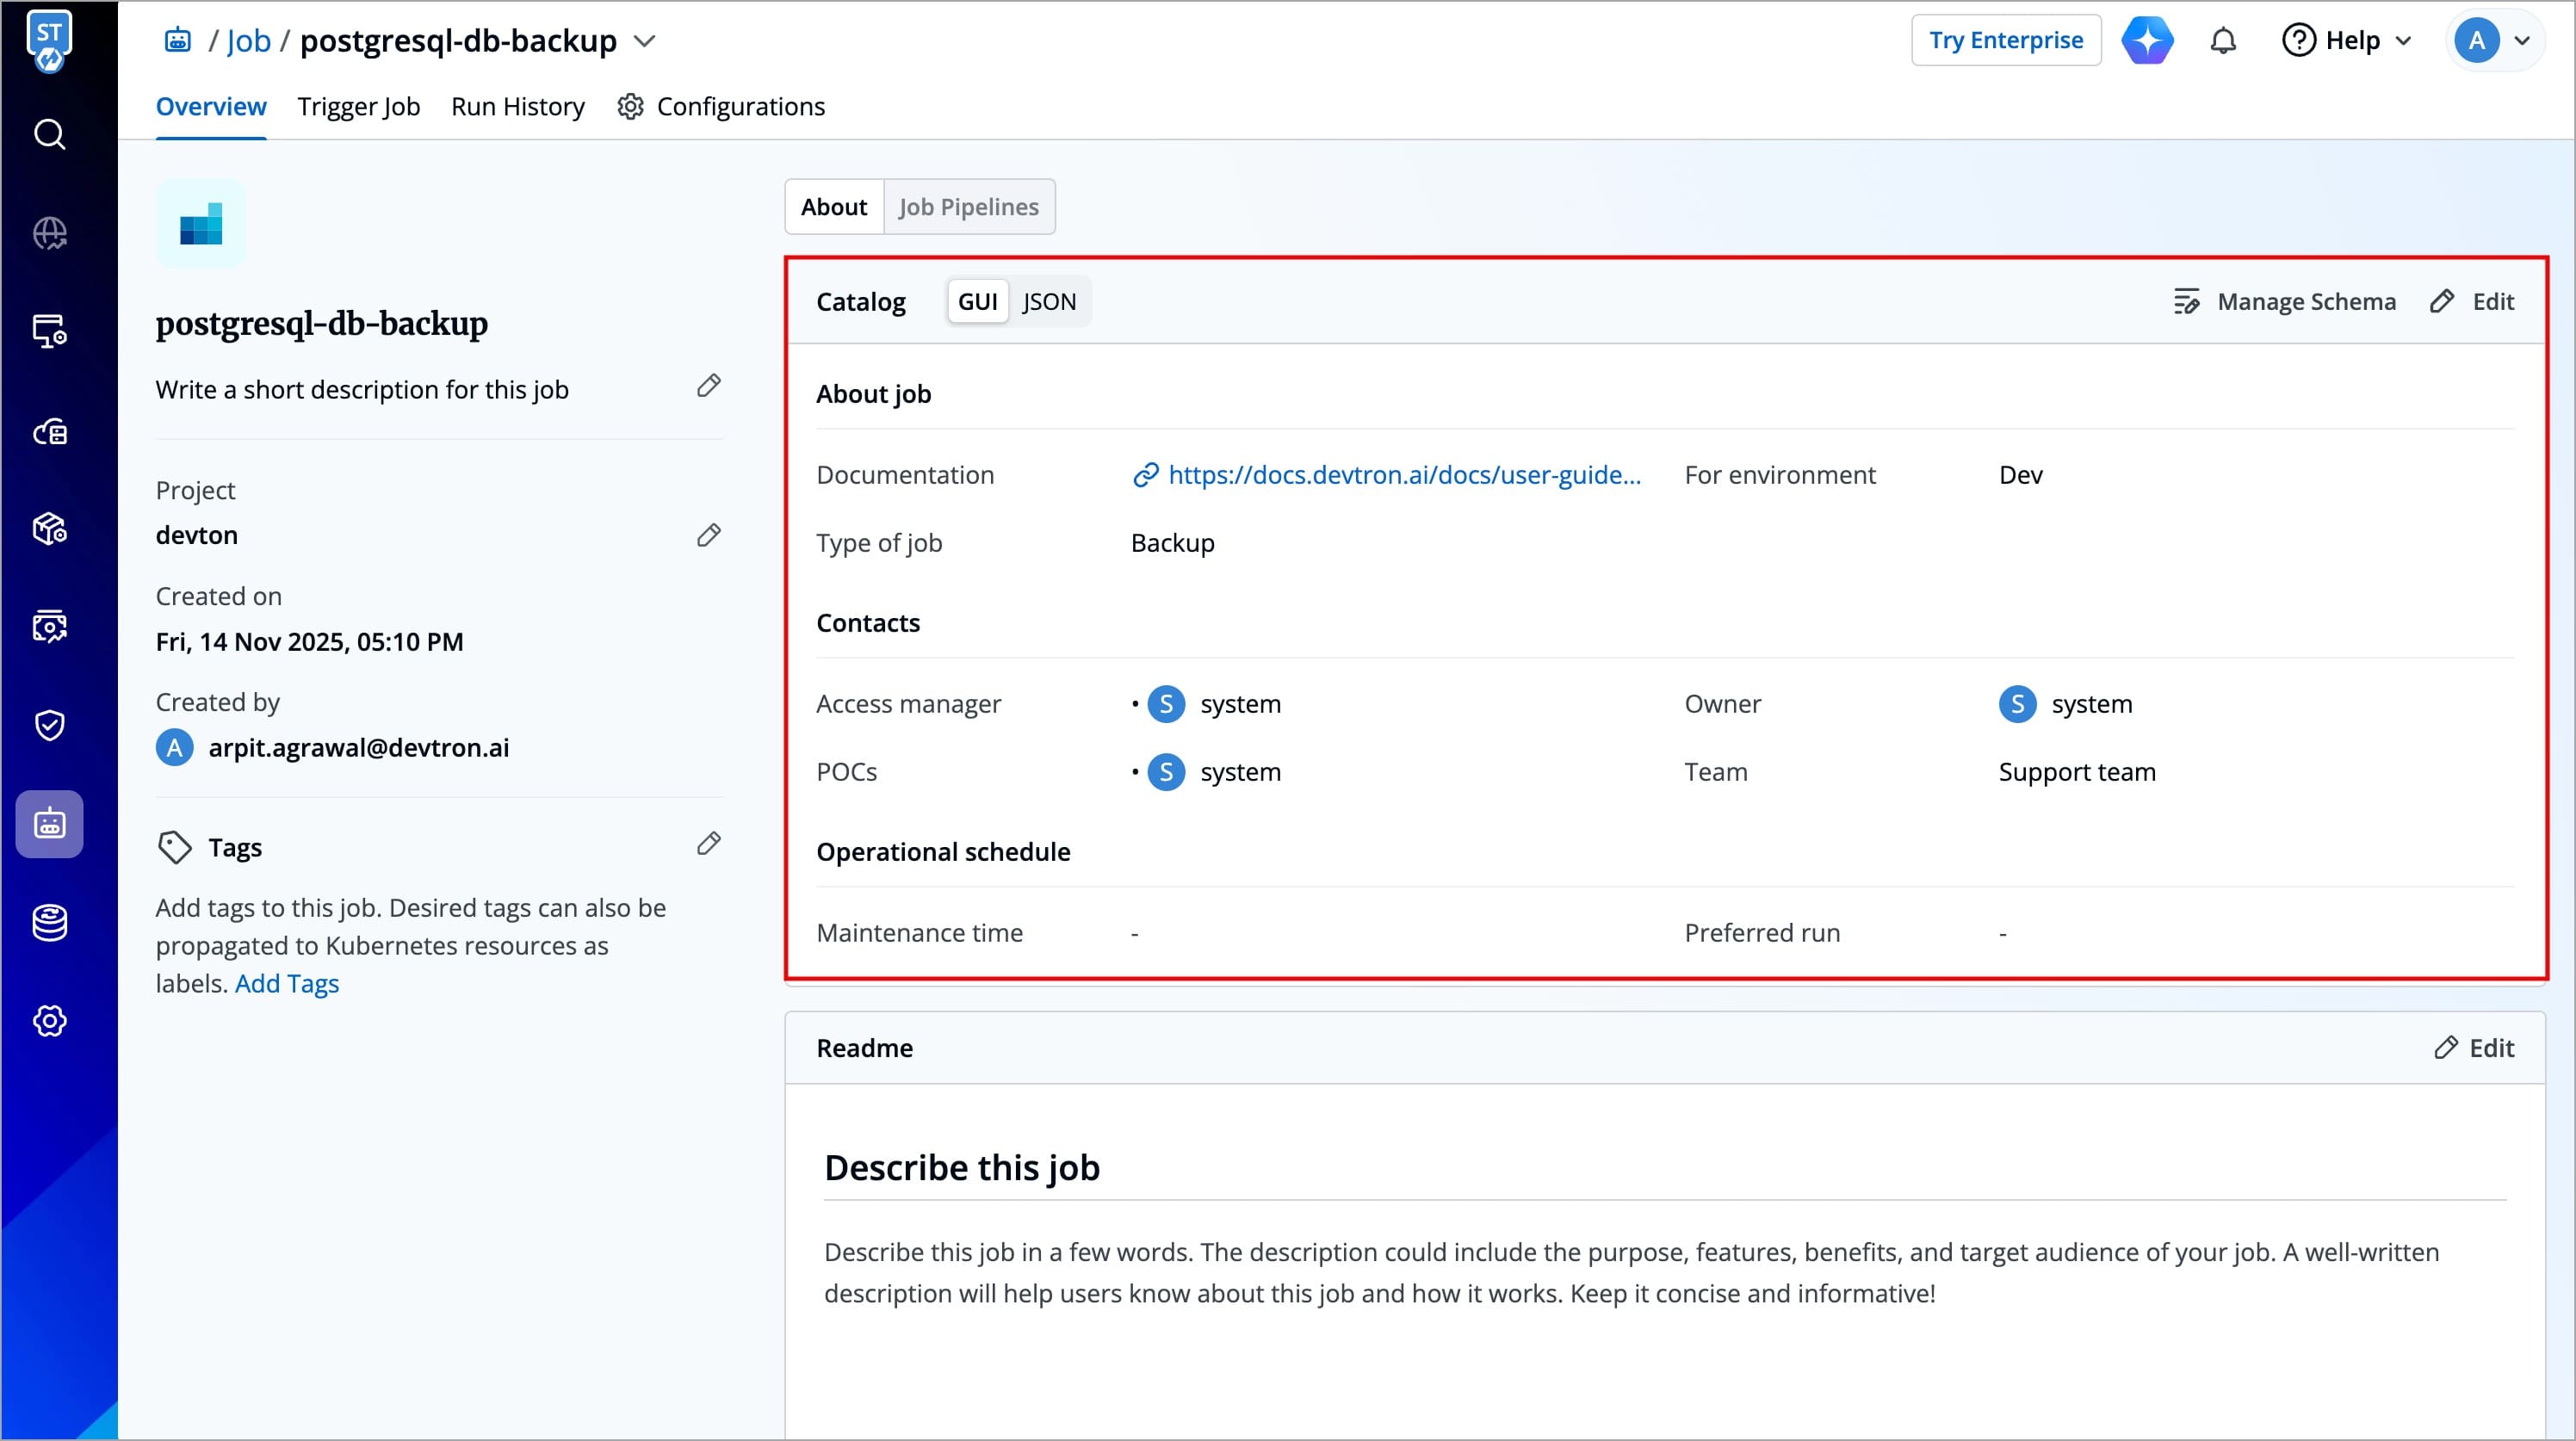Select GUI catalog view

pyautogui.click(x=977, y=302)
